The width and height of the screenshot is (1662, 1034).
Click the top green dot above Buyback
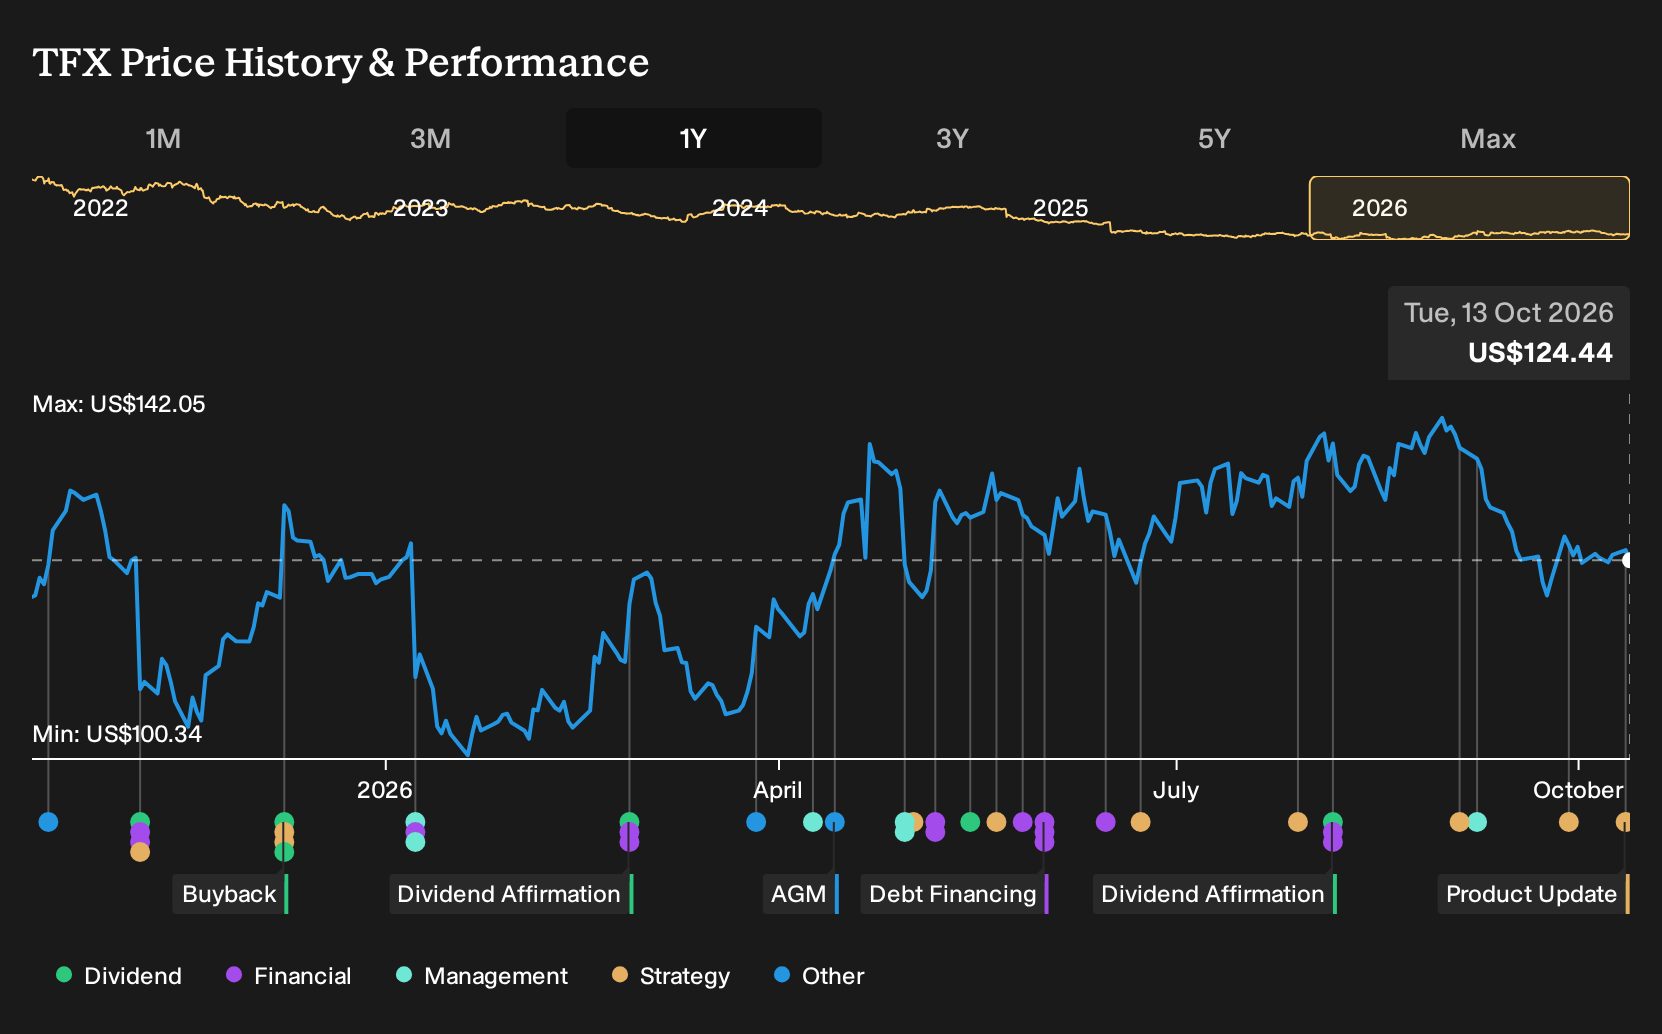tap(284, 822)
